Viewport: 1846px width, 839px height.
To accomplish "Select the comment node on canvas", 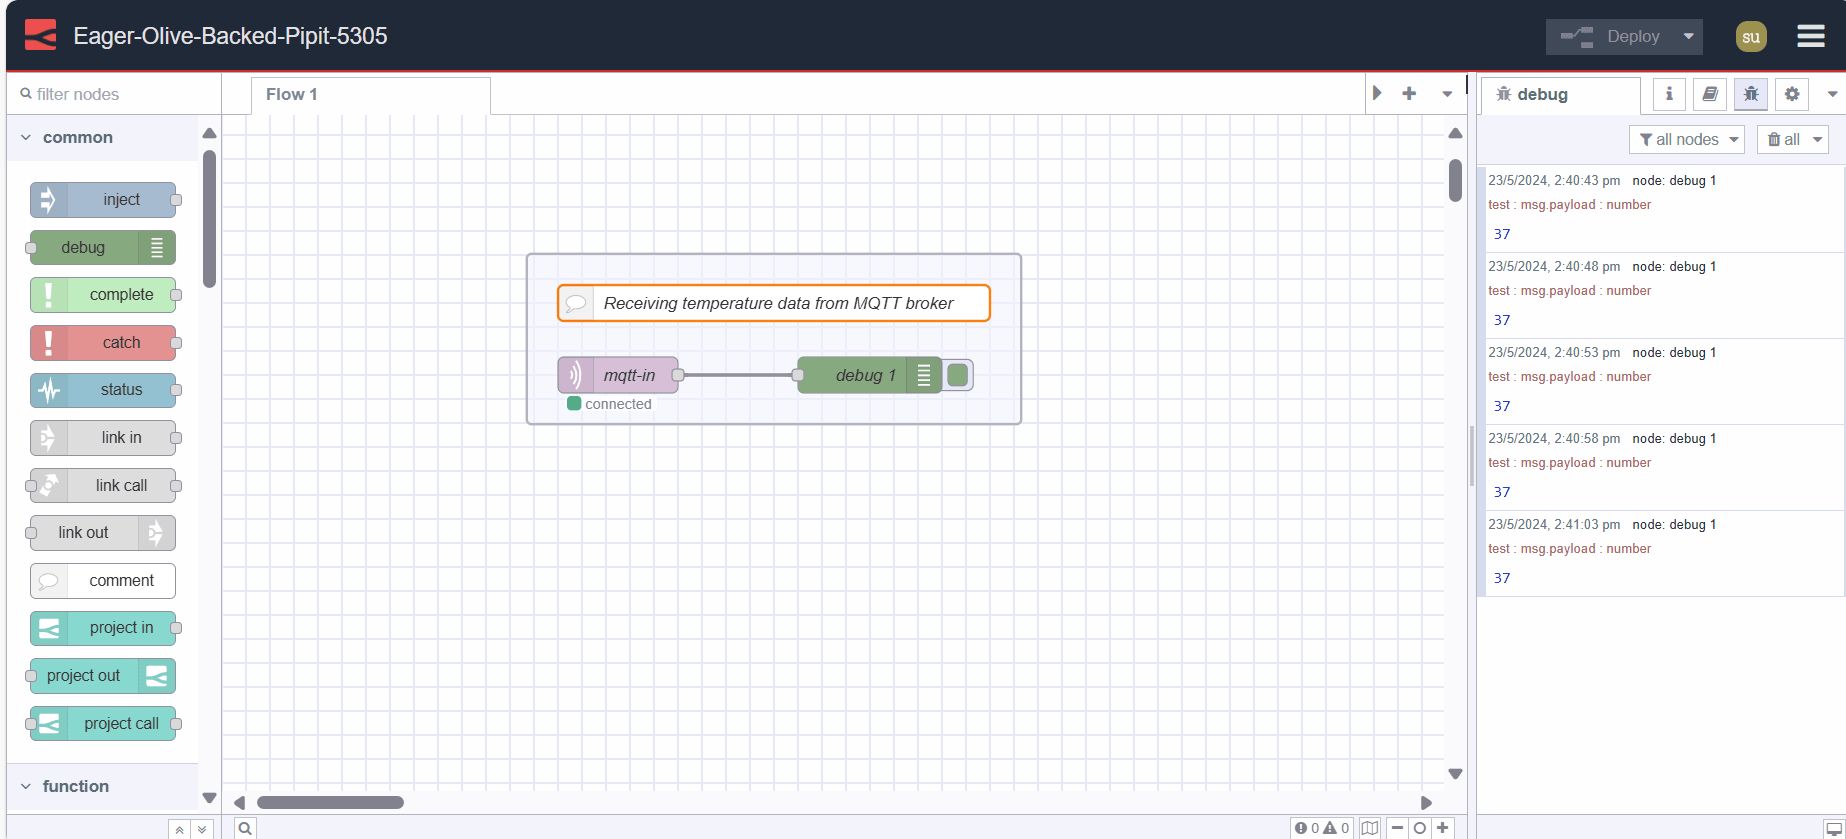I will pos(774,303).
